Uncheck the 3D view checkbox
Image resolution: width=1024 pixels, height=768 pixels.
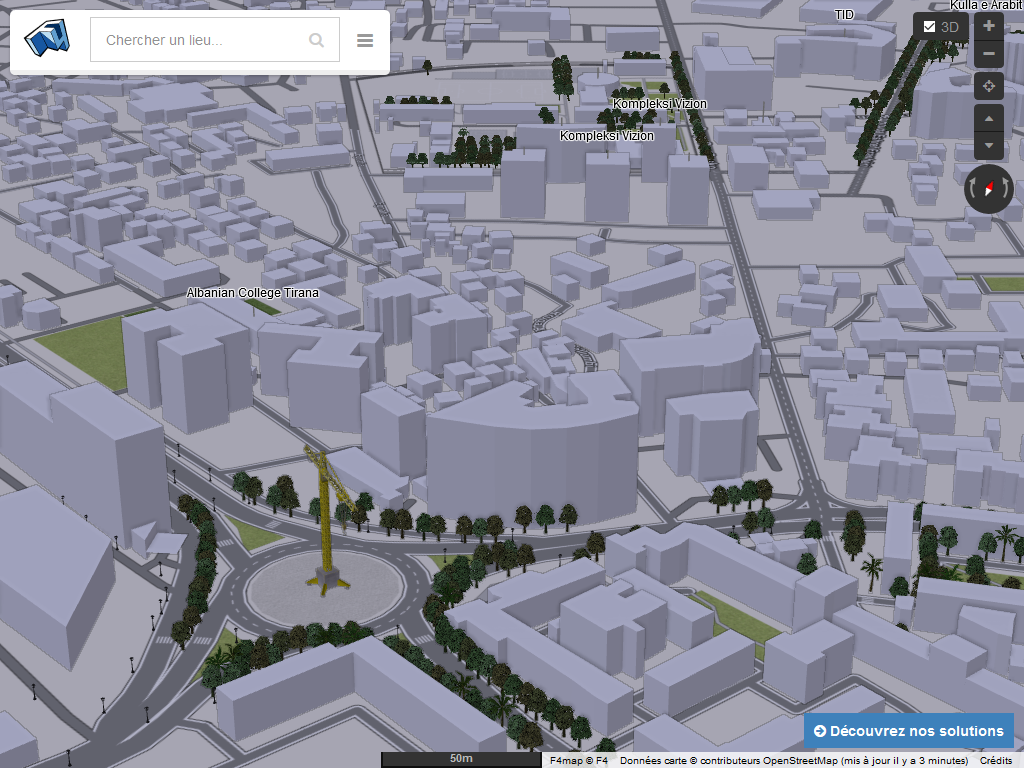tap(930, 27)
